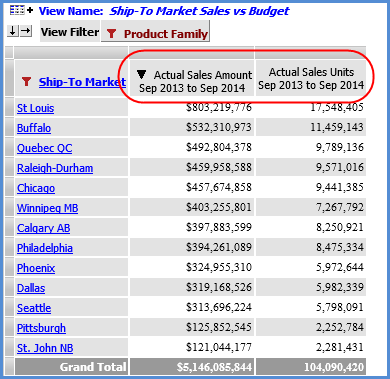Viewport: 390px width, 379px height.
Task: Click sort triangle on Actual Sales Amount
Action: tap(142, 75)
